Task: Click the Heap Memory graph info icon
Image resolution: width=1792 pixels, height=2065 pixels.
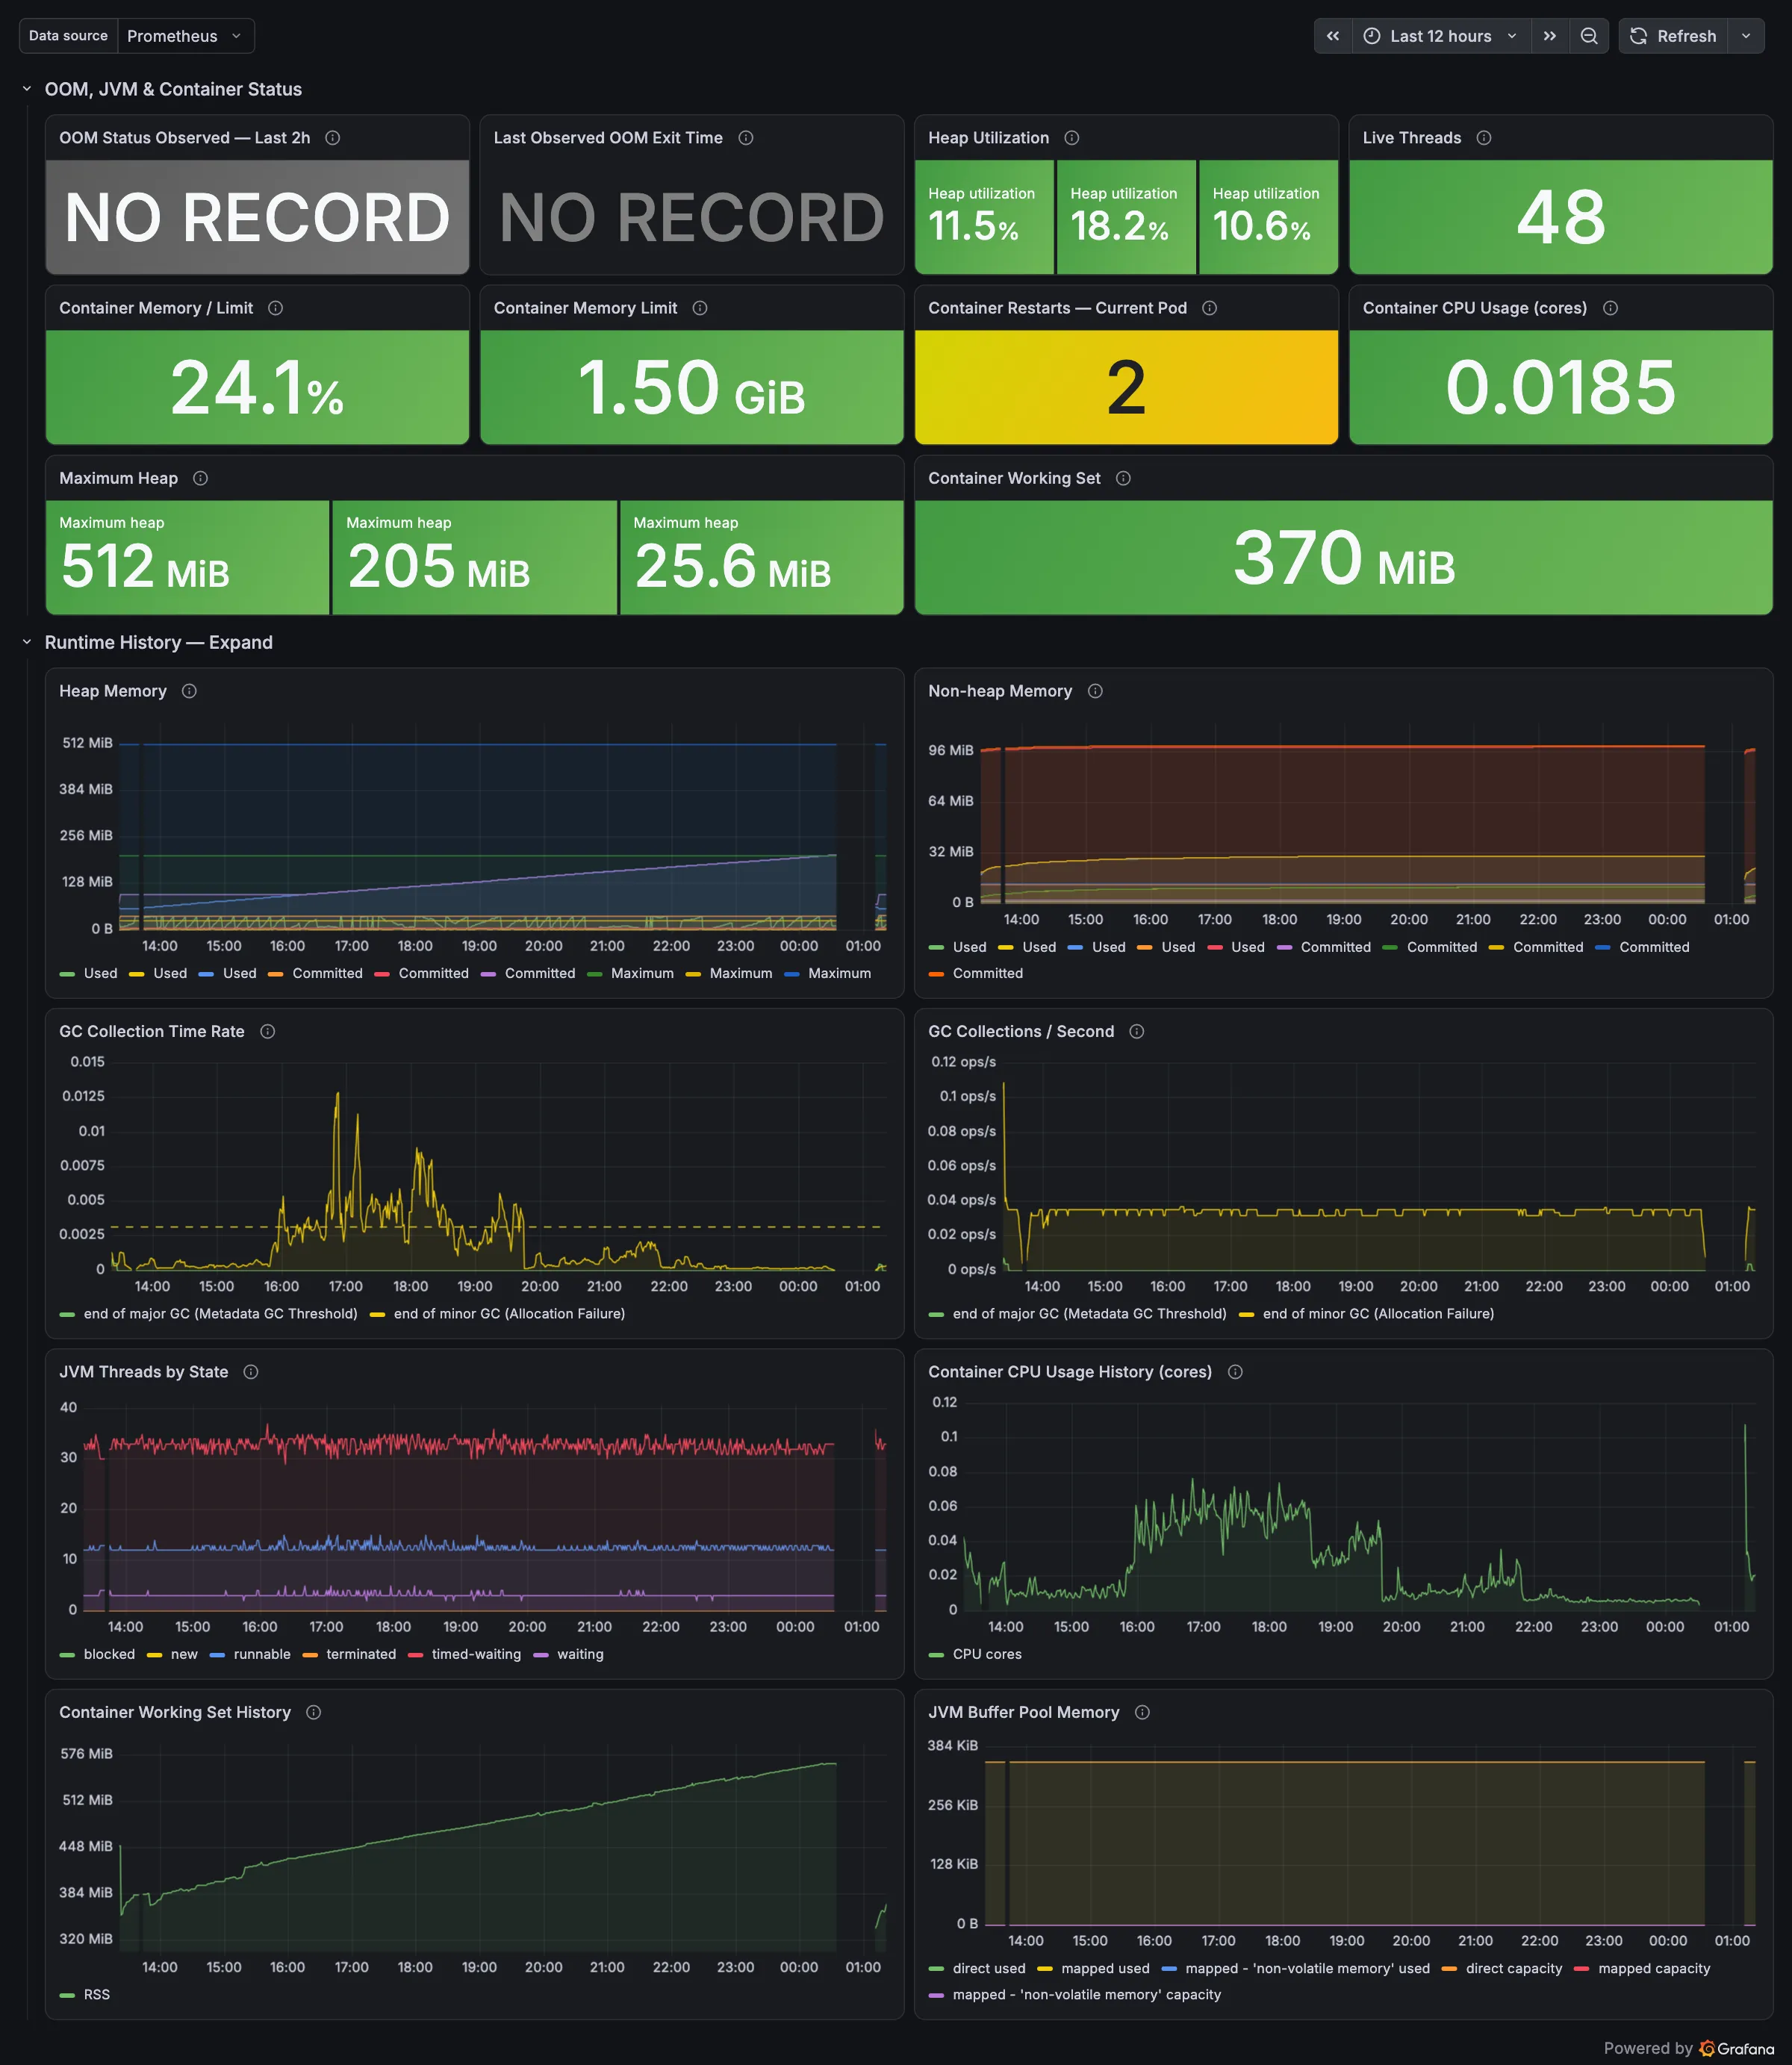Action: 189,691
